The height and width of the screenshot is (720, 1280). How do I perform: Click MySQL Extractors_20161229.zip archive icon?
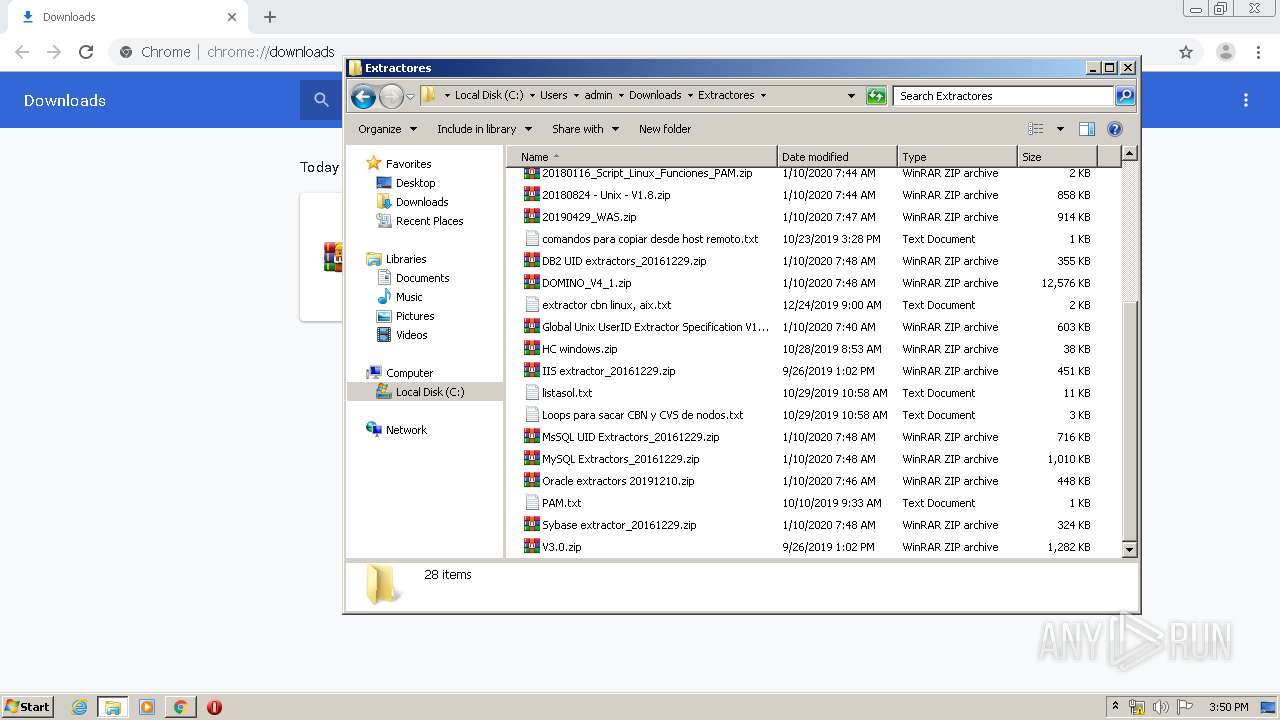532,458
